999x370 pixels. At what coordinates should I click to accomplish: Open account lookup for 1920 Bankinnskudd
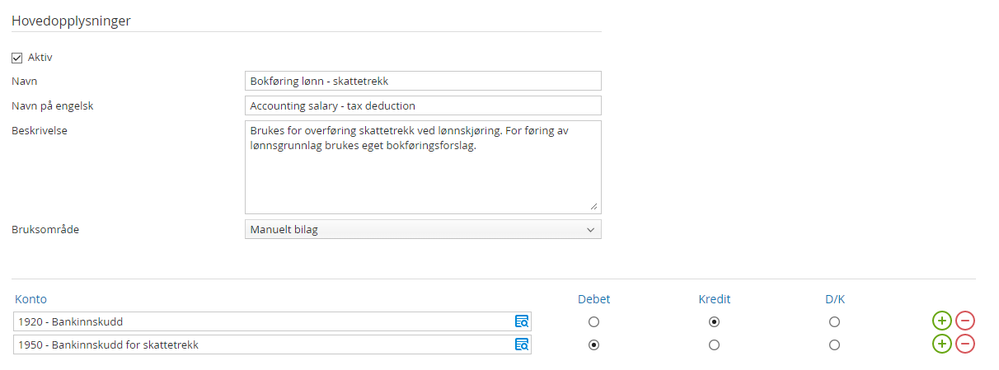tap(522, 321)
